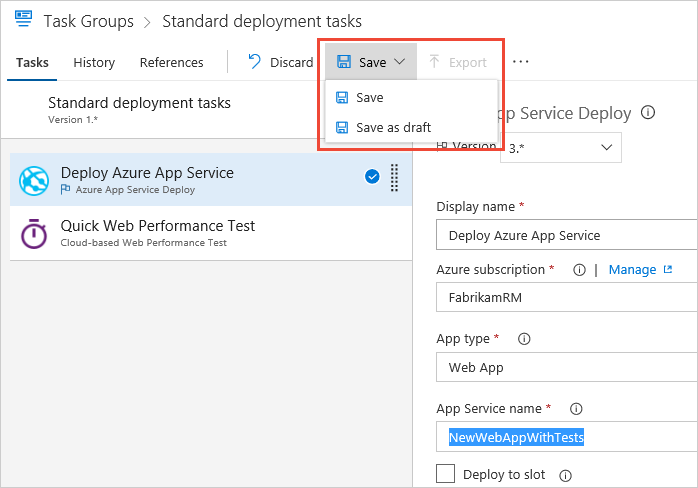Click the Azure App Service globe icon
Viewport: 698px width, 488px height.
point(34,180)
